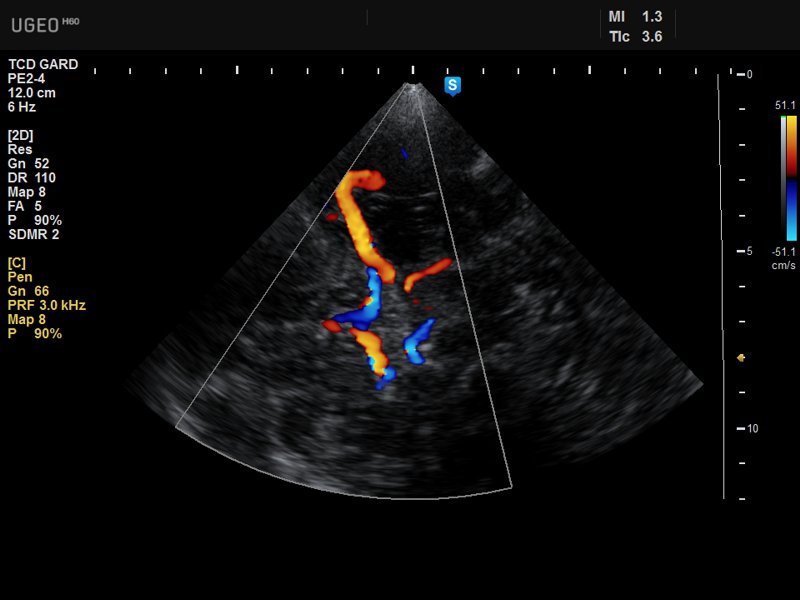
Task: Click the color Doppler velocity scale bar
Action: [x=789, y=177]
